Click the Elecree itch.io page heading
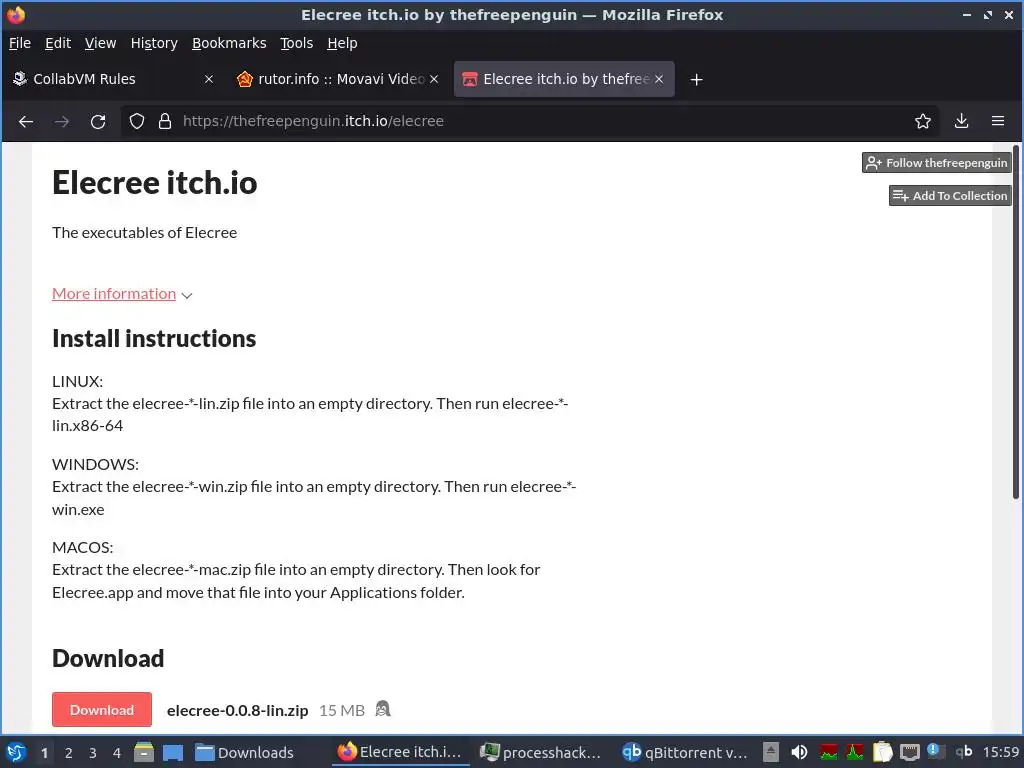The height and width of the screenshot is (768, 1024). tap(155, 182)
